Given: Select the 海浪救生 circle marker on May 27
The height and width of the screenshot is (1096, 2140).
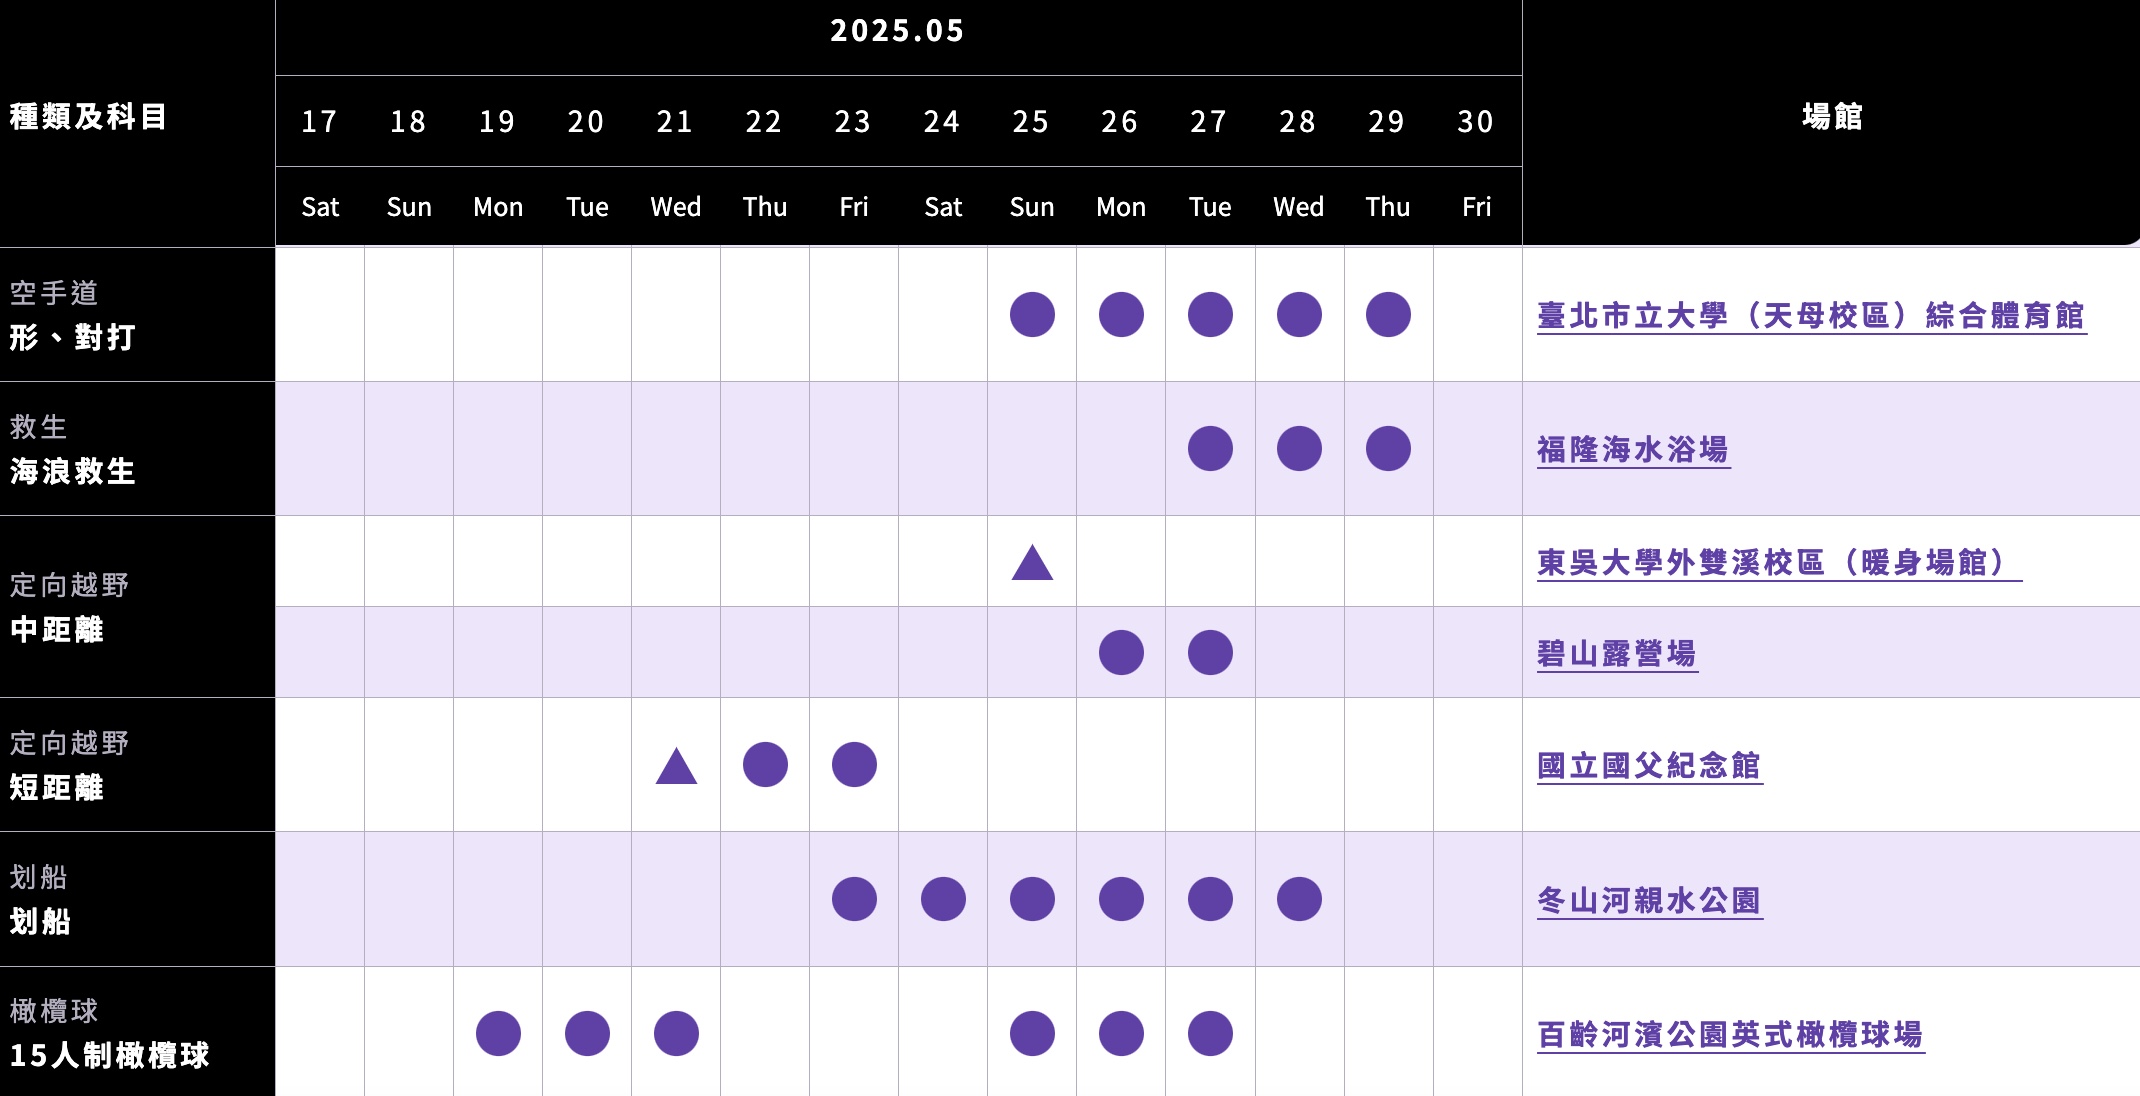Looking at the screenshot, I should click(x=1210, y=448).
